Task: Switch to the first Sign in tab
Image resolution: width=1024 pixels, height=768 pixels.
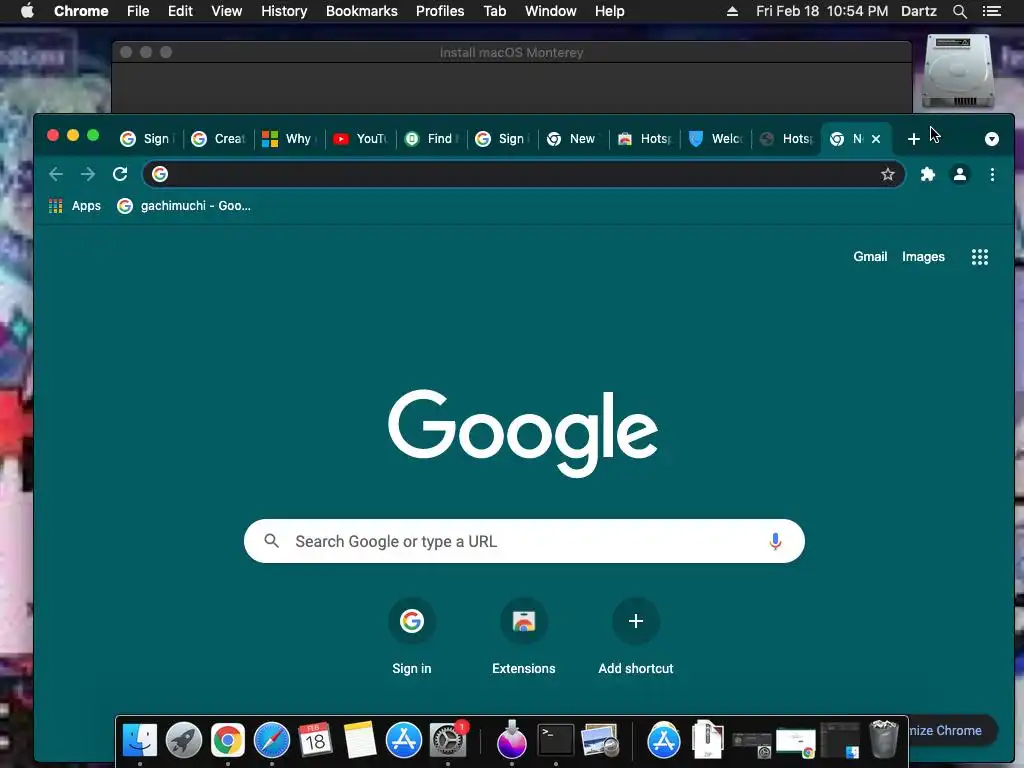Action: 148,138
